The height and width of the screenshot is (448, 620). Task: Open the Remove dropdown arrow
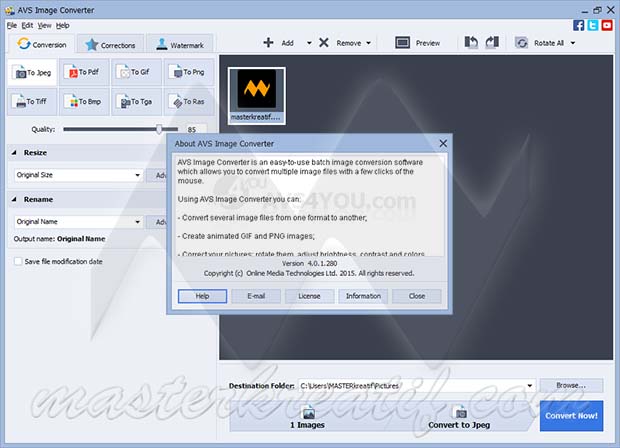369,43
